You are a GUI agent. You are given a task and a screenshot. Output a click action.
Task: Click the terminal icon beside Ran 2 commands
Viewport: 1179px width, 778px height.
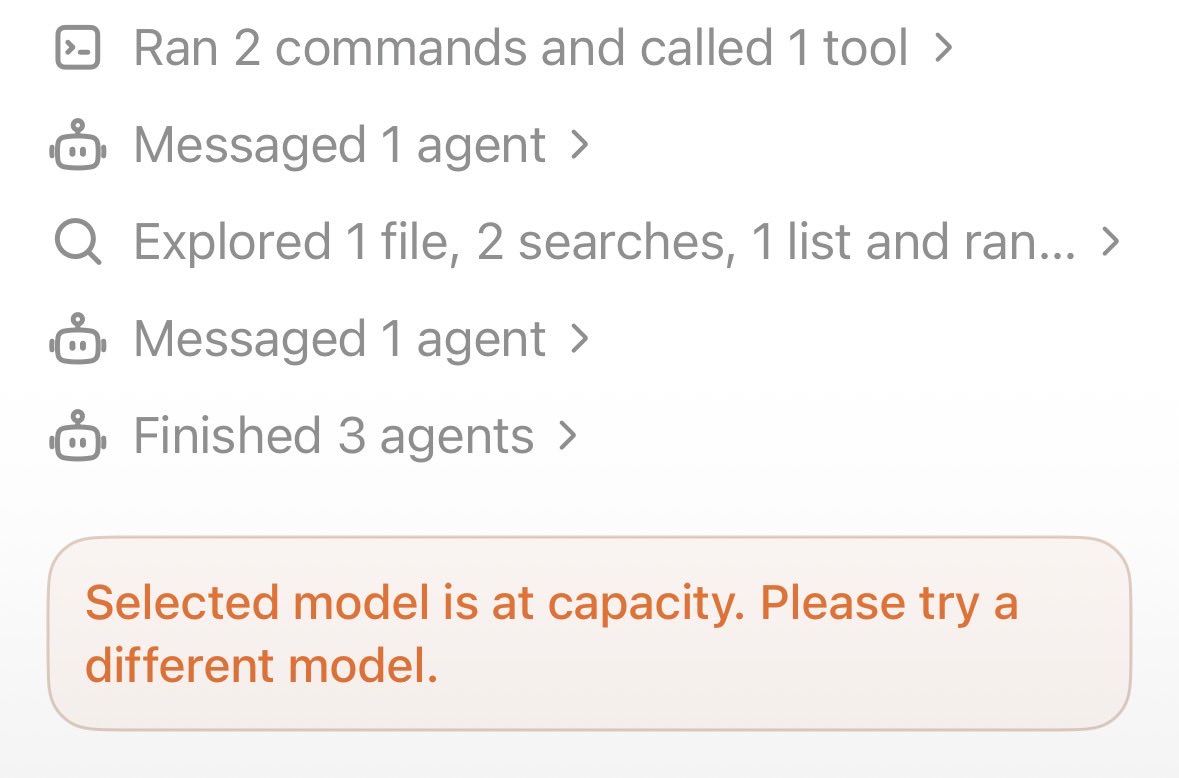click(78, 48)
